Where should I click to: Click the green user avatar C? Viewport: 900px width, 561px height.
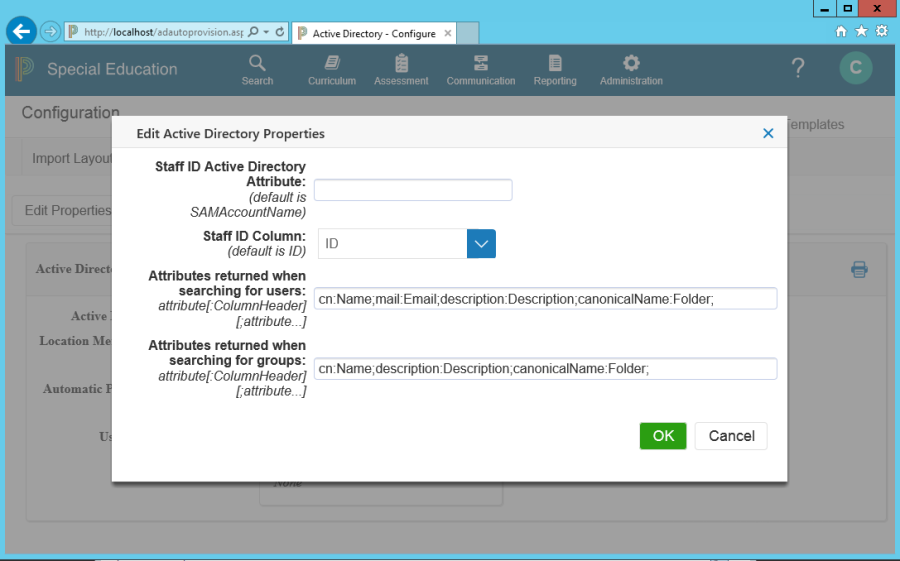click(x=855, y=68)
